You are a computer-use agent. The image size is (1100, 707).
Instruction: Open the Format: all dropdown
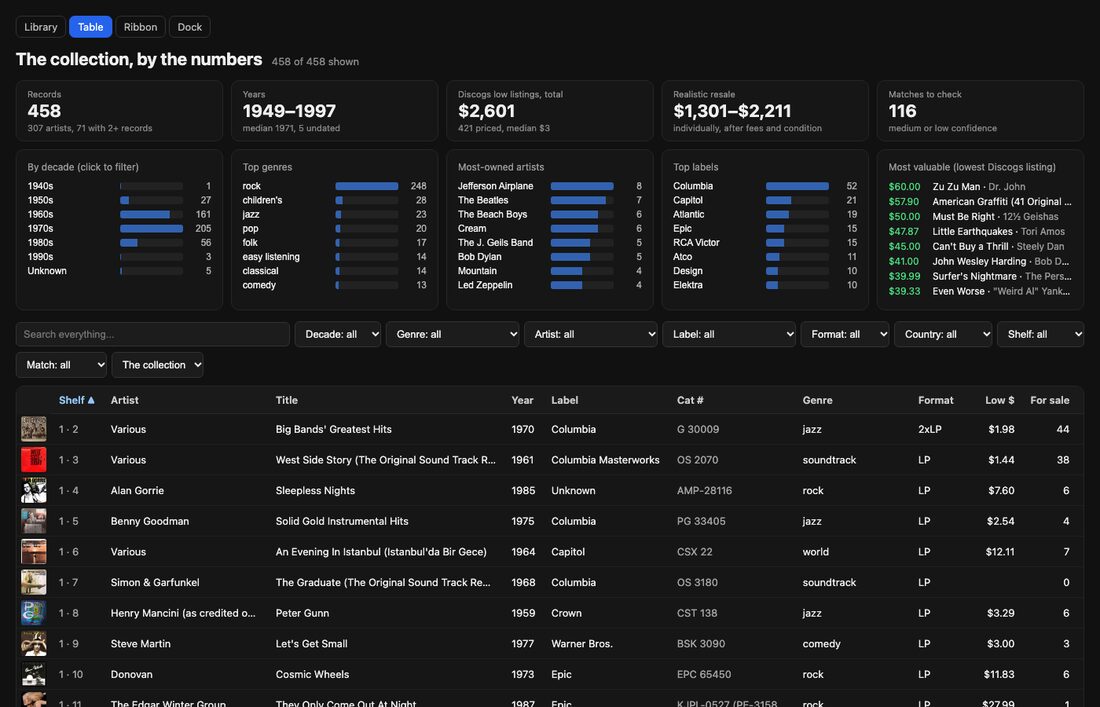(845, 334)
